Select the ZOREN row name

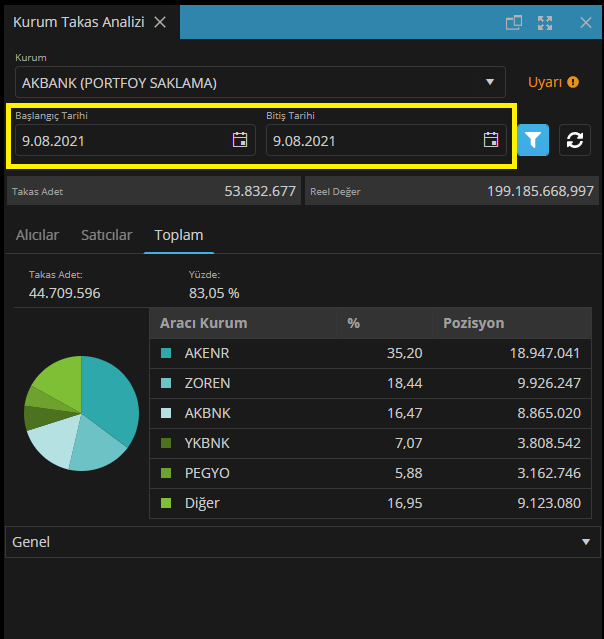[207, 383]
